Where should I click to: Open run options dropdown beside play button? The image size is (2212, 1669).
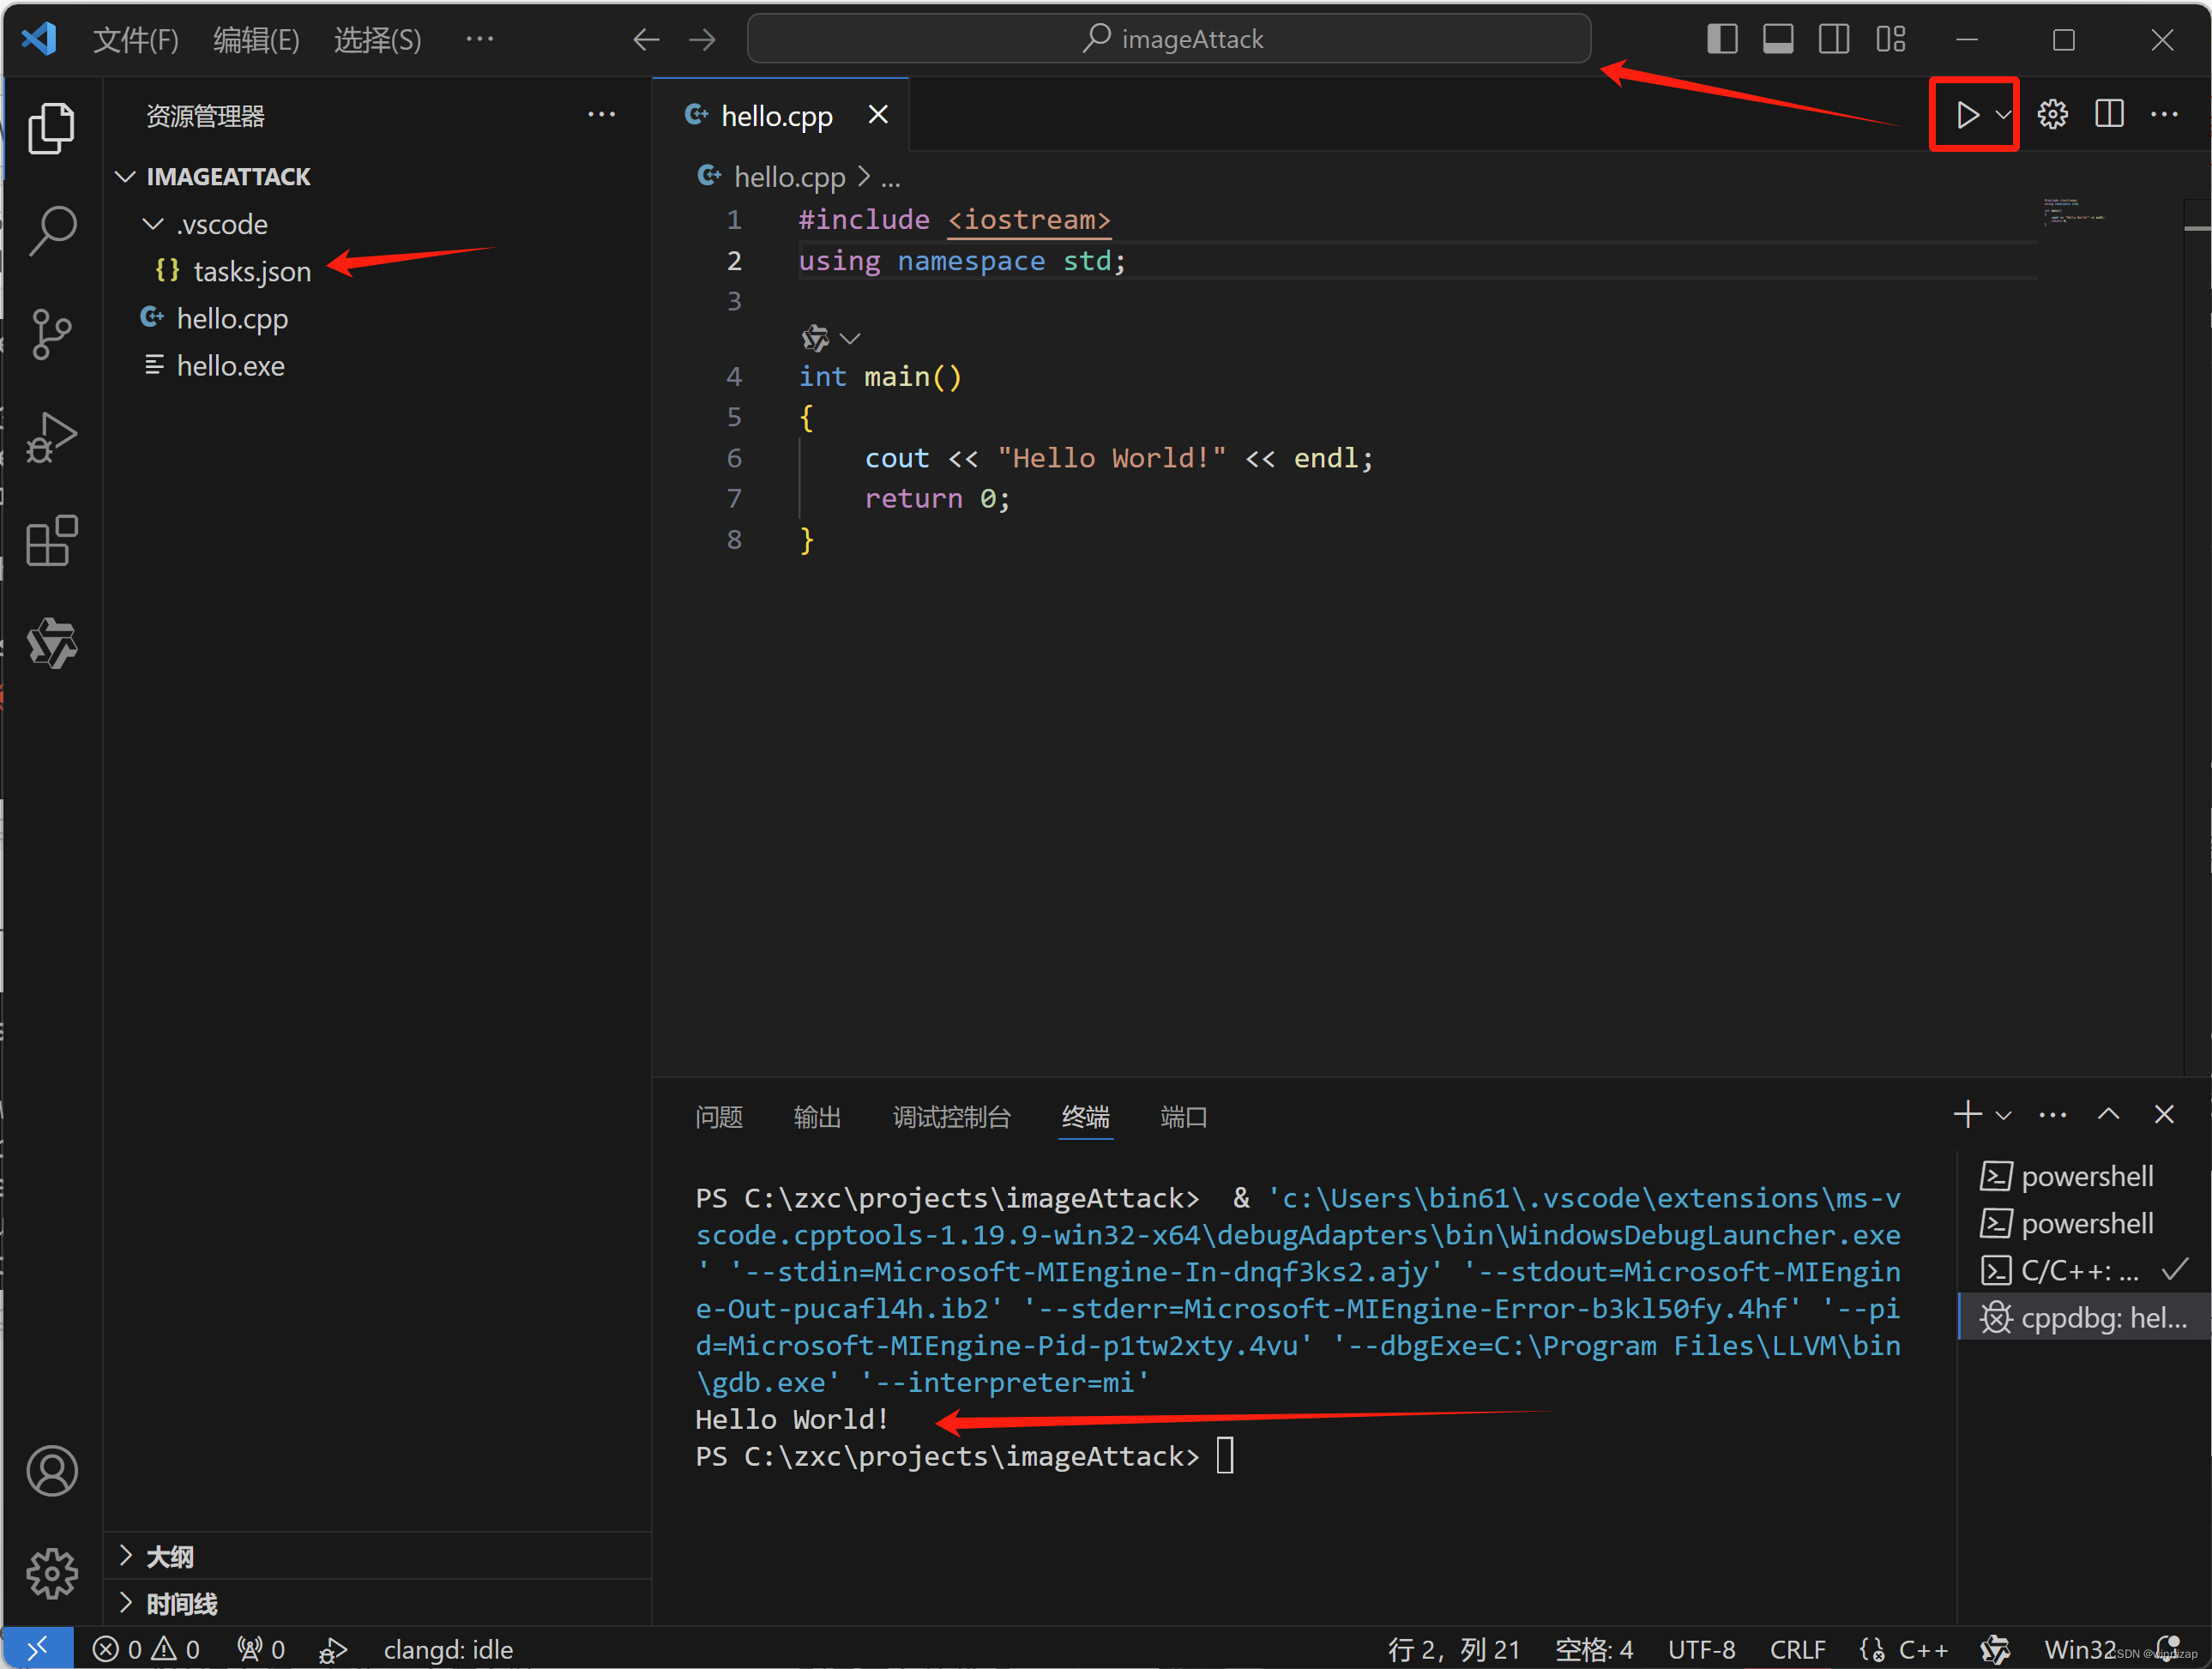coord(2003,114)
